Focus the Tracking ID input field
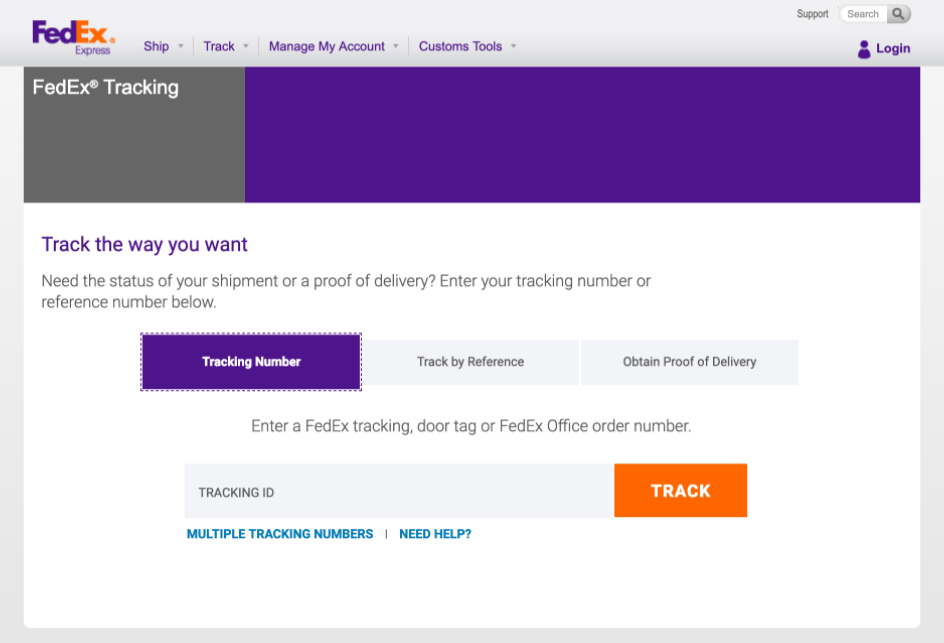Image resolution: width=944 pixels, height=643 pixels. tap(399, 491)
